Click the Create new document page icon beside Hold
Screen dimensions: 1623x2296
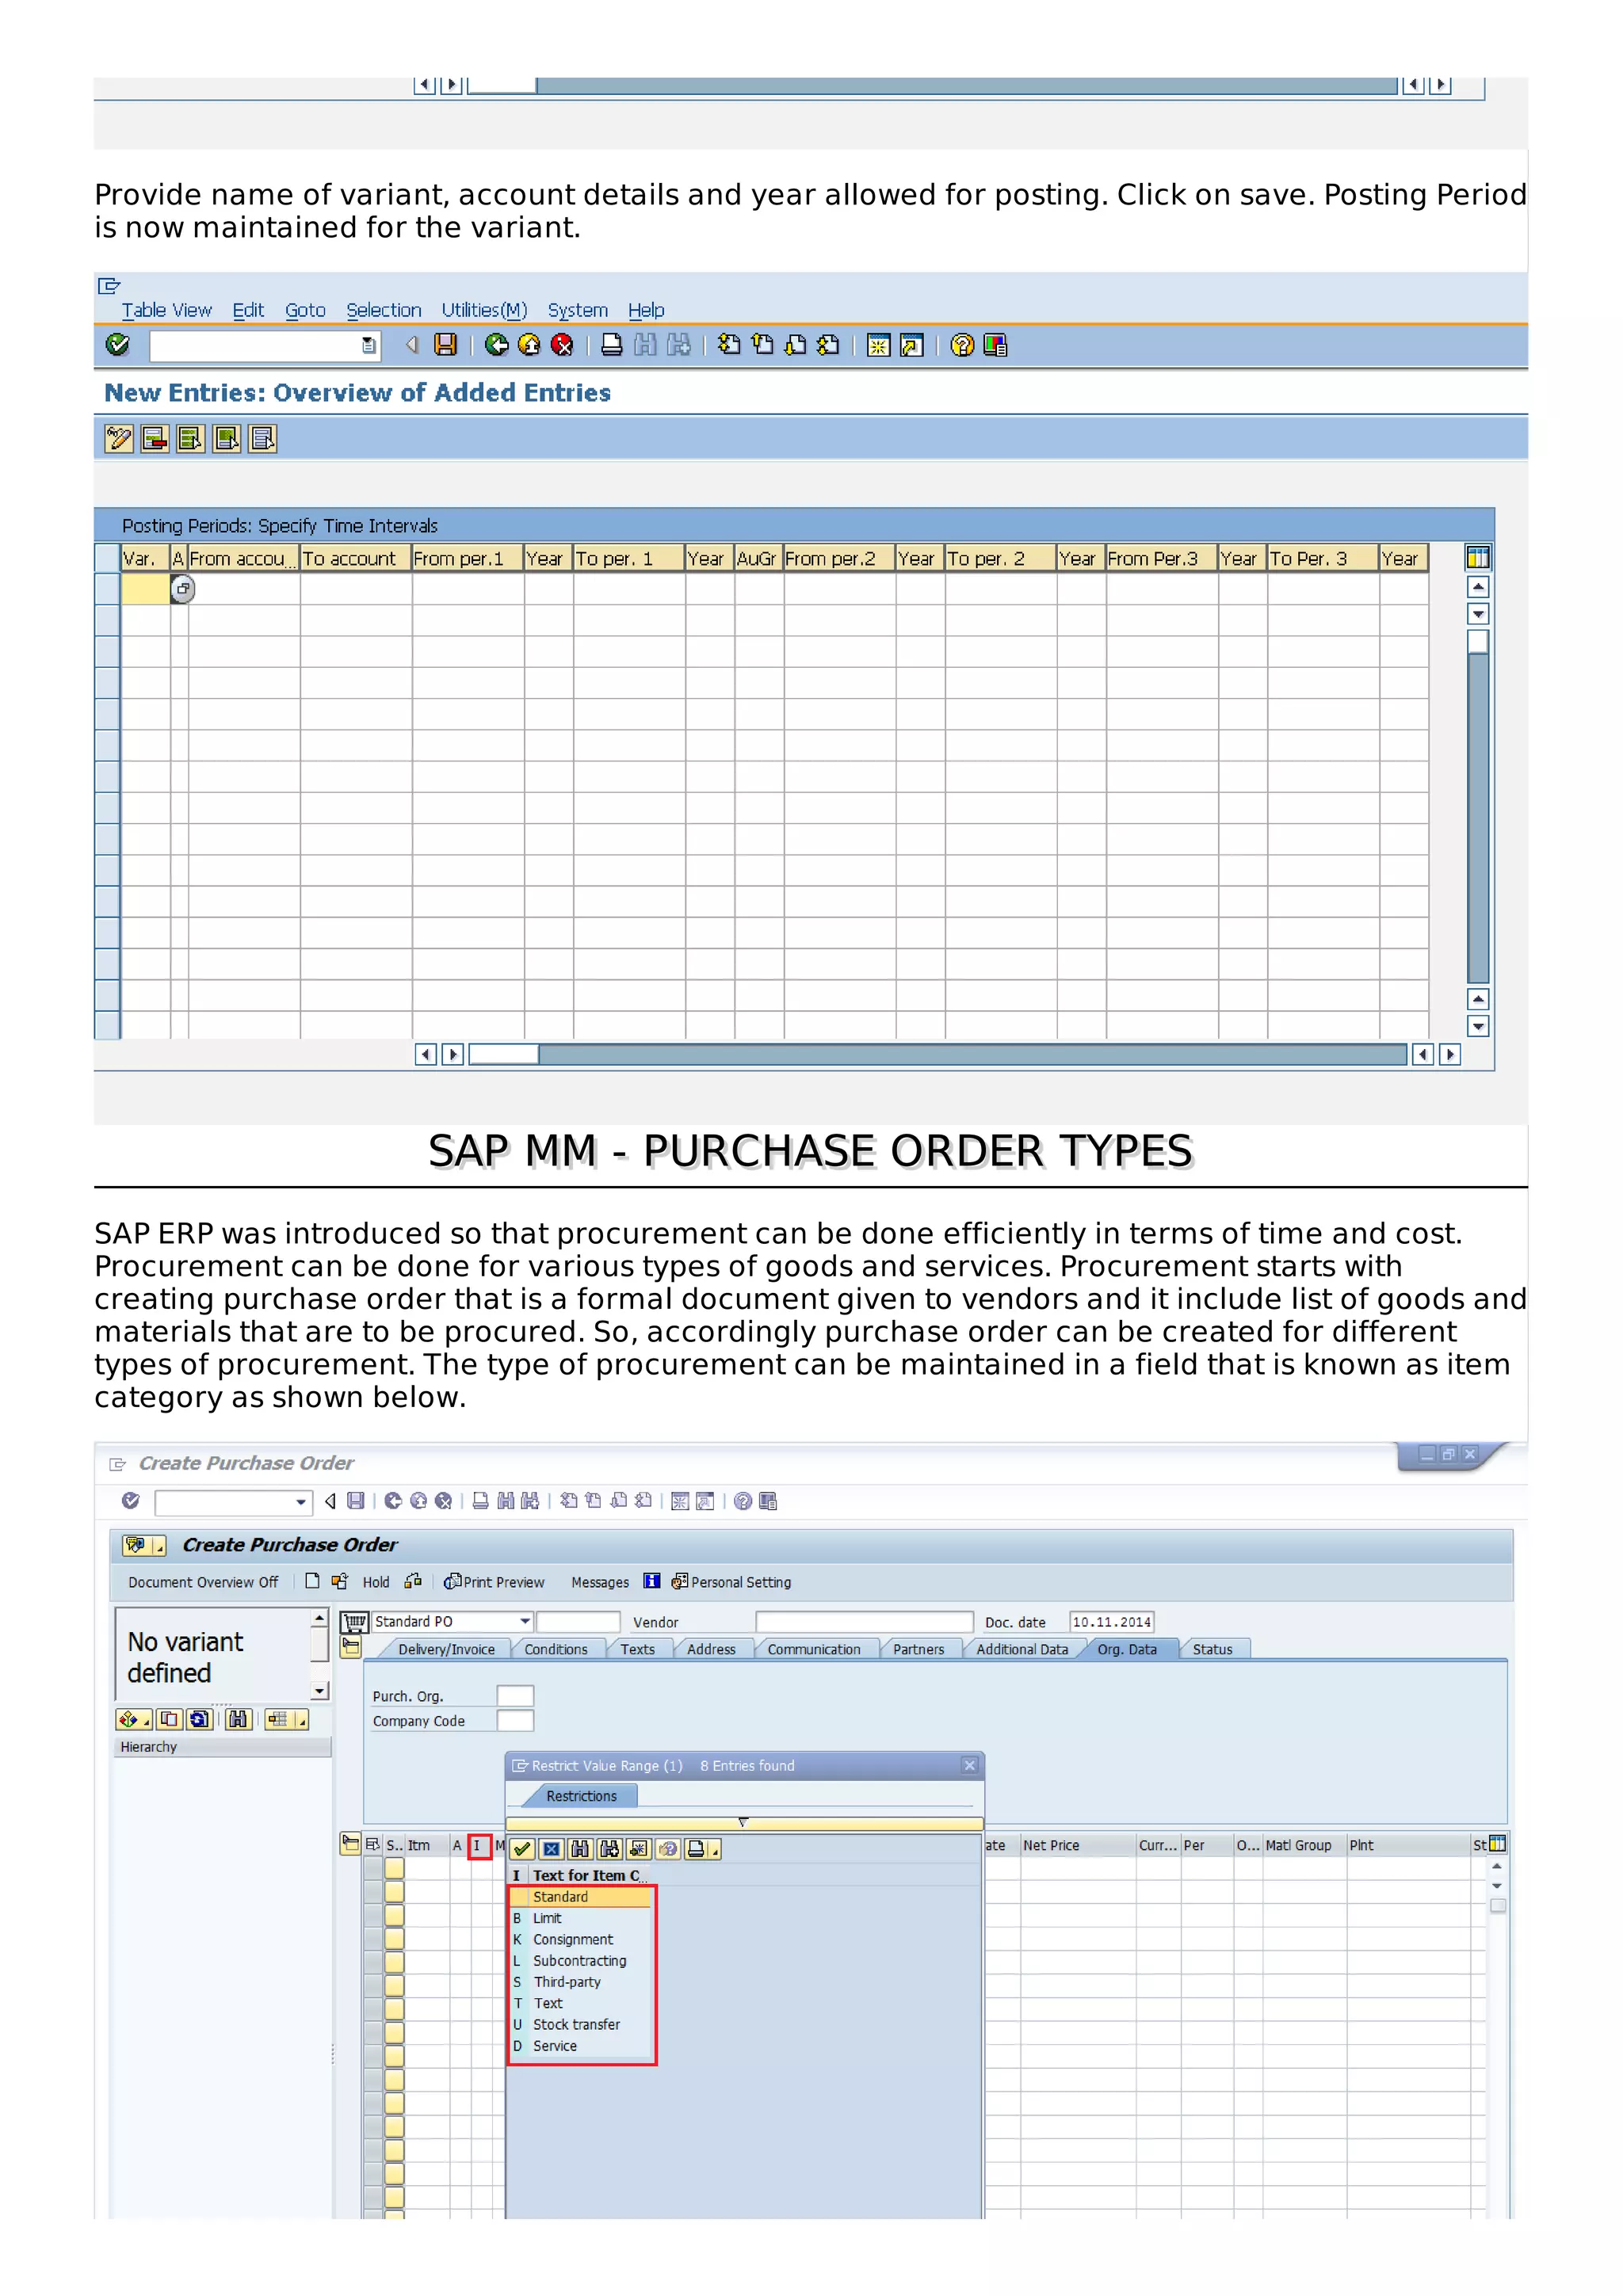(312, 1581)
